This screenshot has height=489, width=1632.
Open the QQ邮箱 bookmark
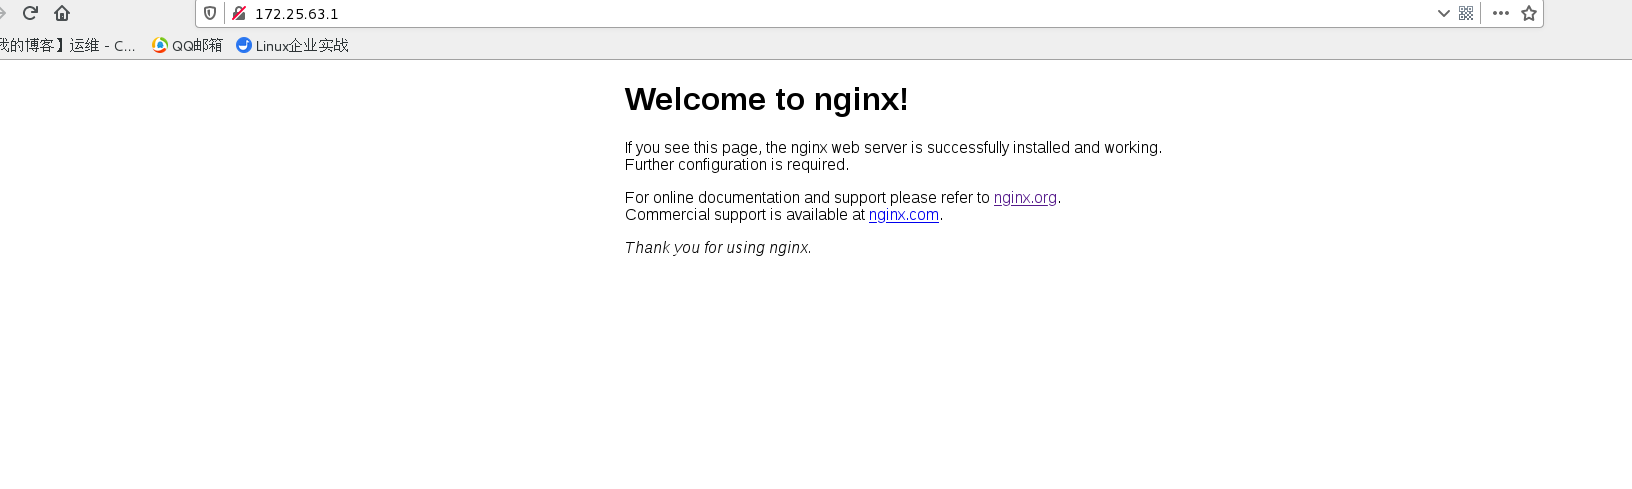187,45
